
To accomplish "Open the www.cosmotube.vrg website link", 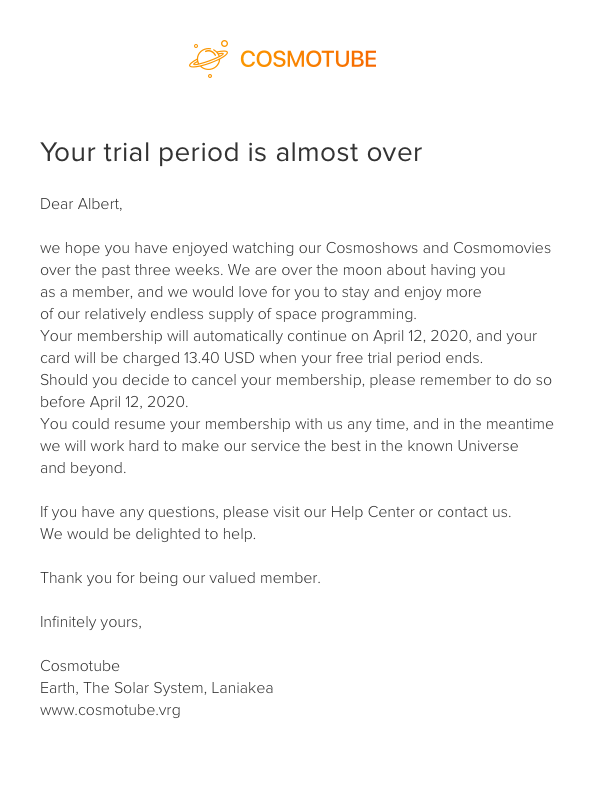I will pos(110,710).
